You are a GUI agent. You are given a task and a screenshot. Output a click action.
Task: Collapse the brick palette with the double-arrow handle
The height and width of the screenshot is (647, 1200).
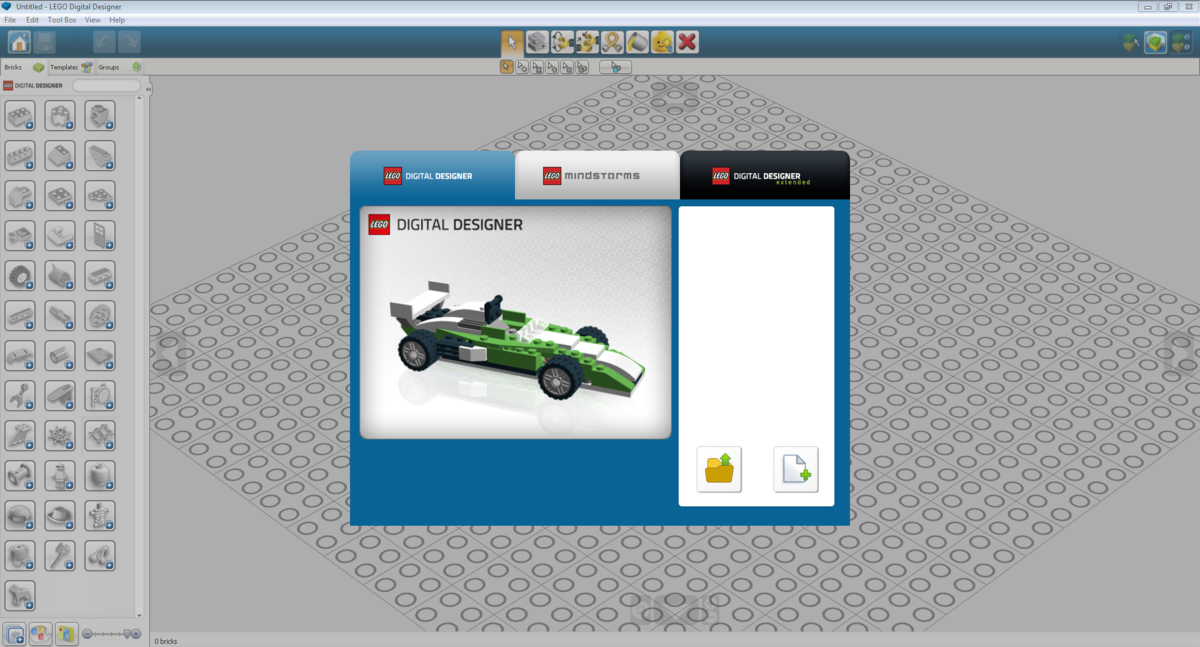coord(148,90)
